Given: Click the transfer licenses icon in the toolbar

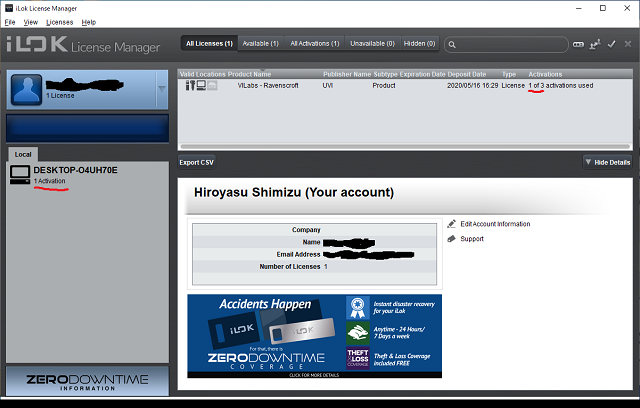Looking at the screenshot, I should 595,44.
